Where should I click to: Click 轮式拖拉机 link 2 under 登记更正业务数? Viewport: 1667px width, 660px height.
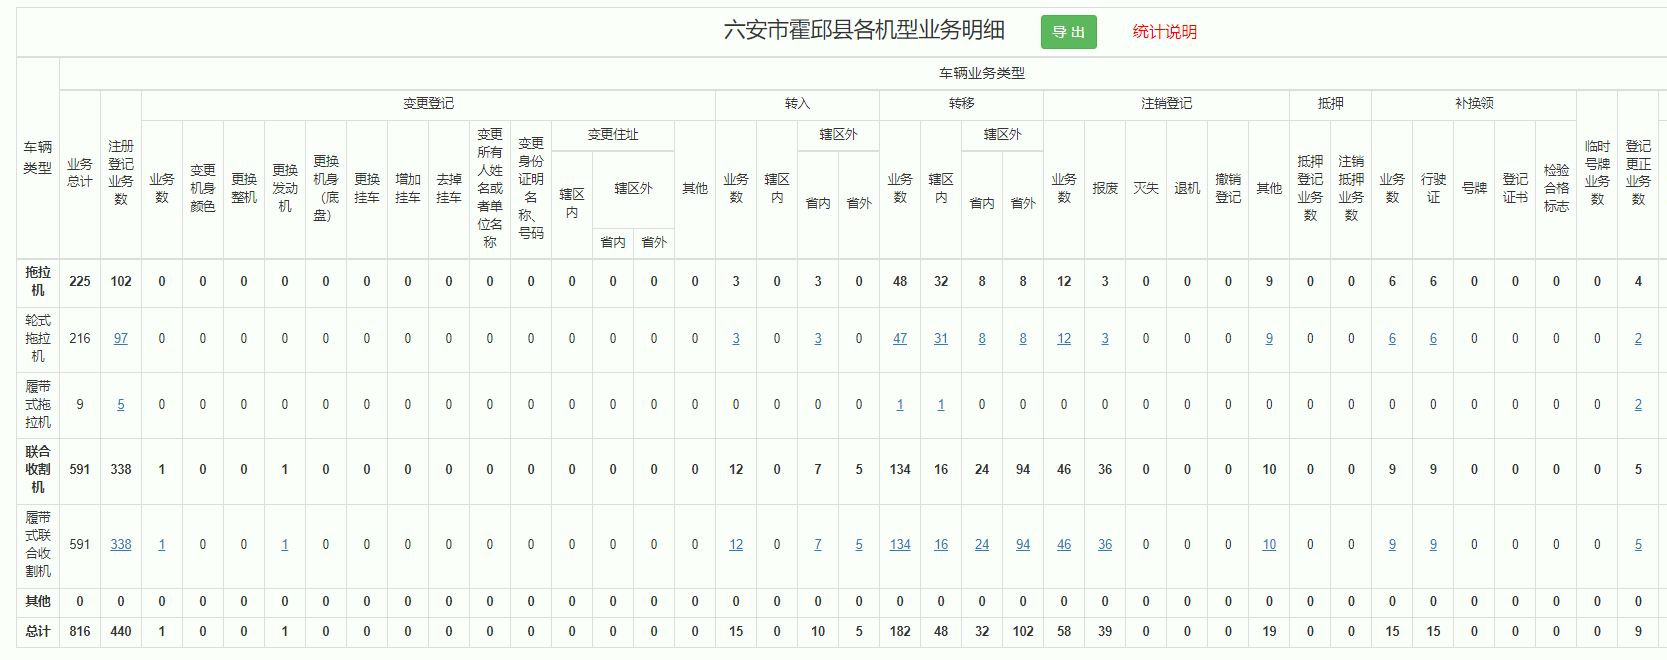click(x=1638, y=339)
